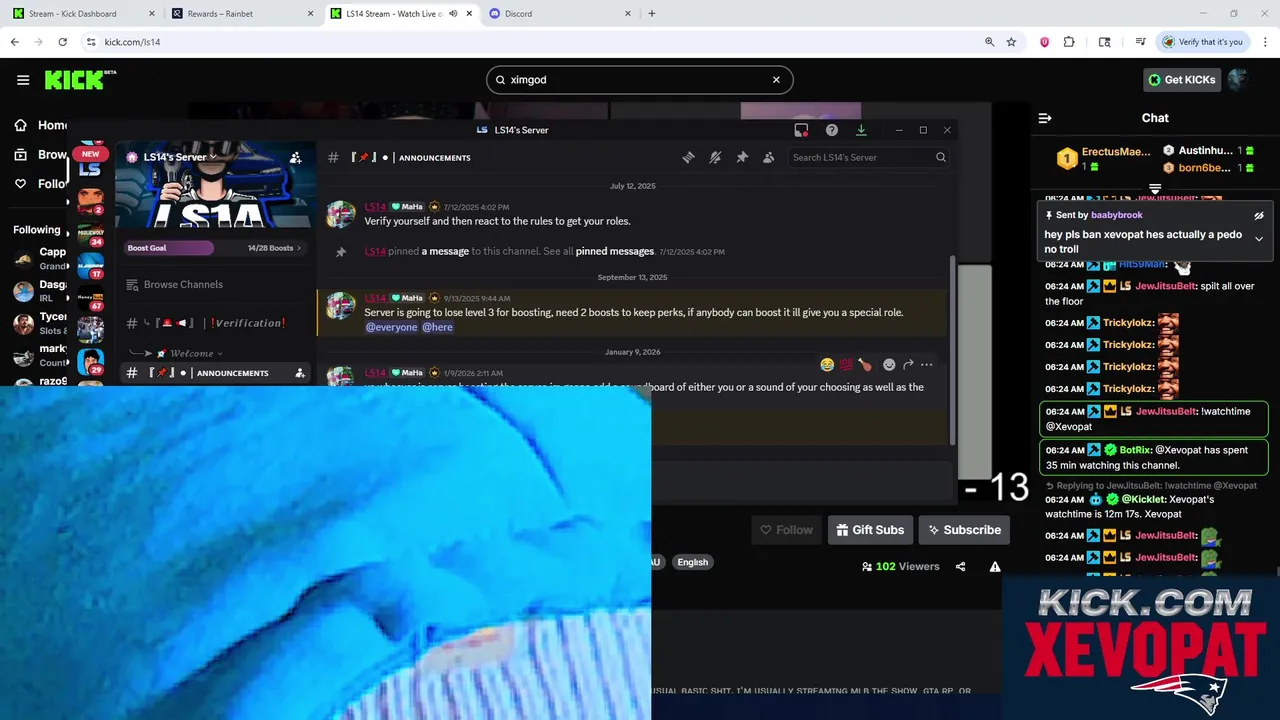Open Following in Kick sidebar
The image size is (1280, 720).
coord(41,184)
